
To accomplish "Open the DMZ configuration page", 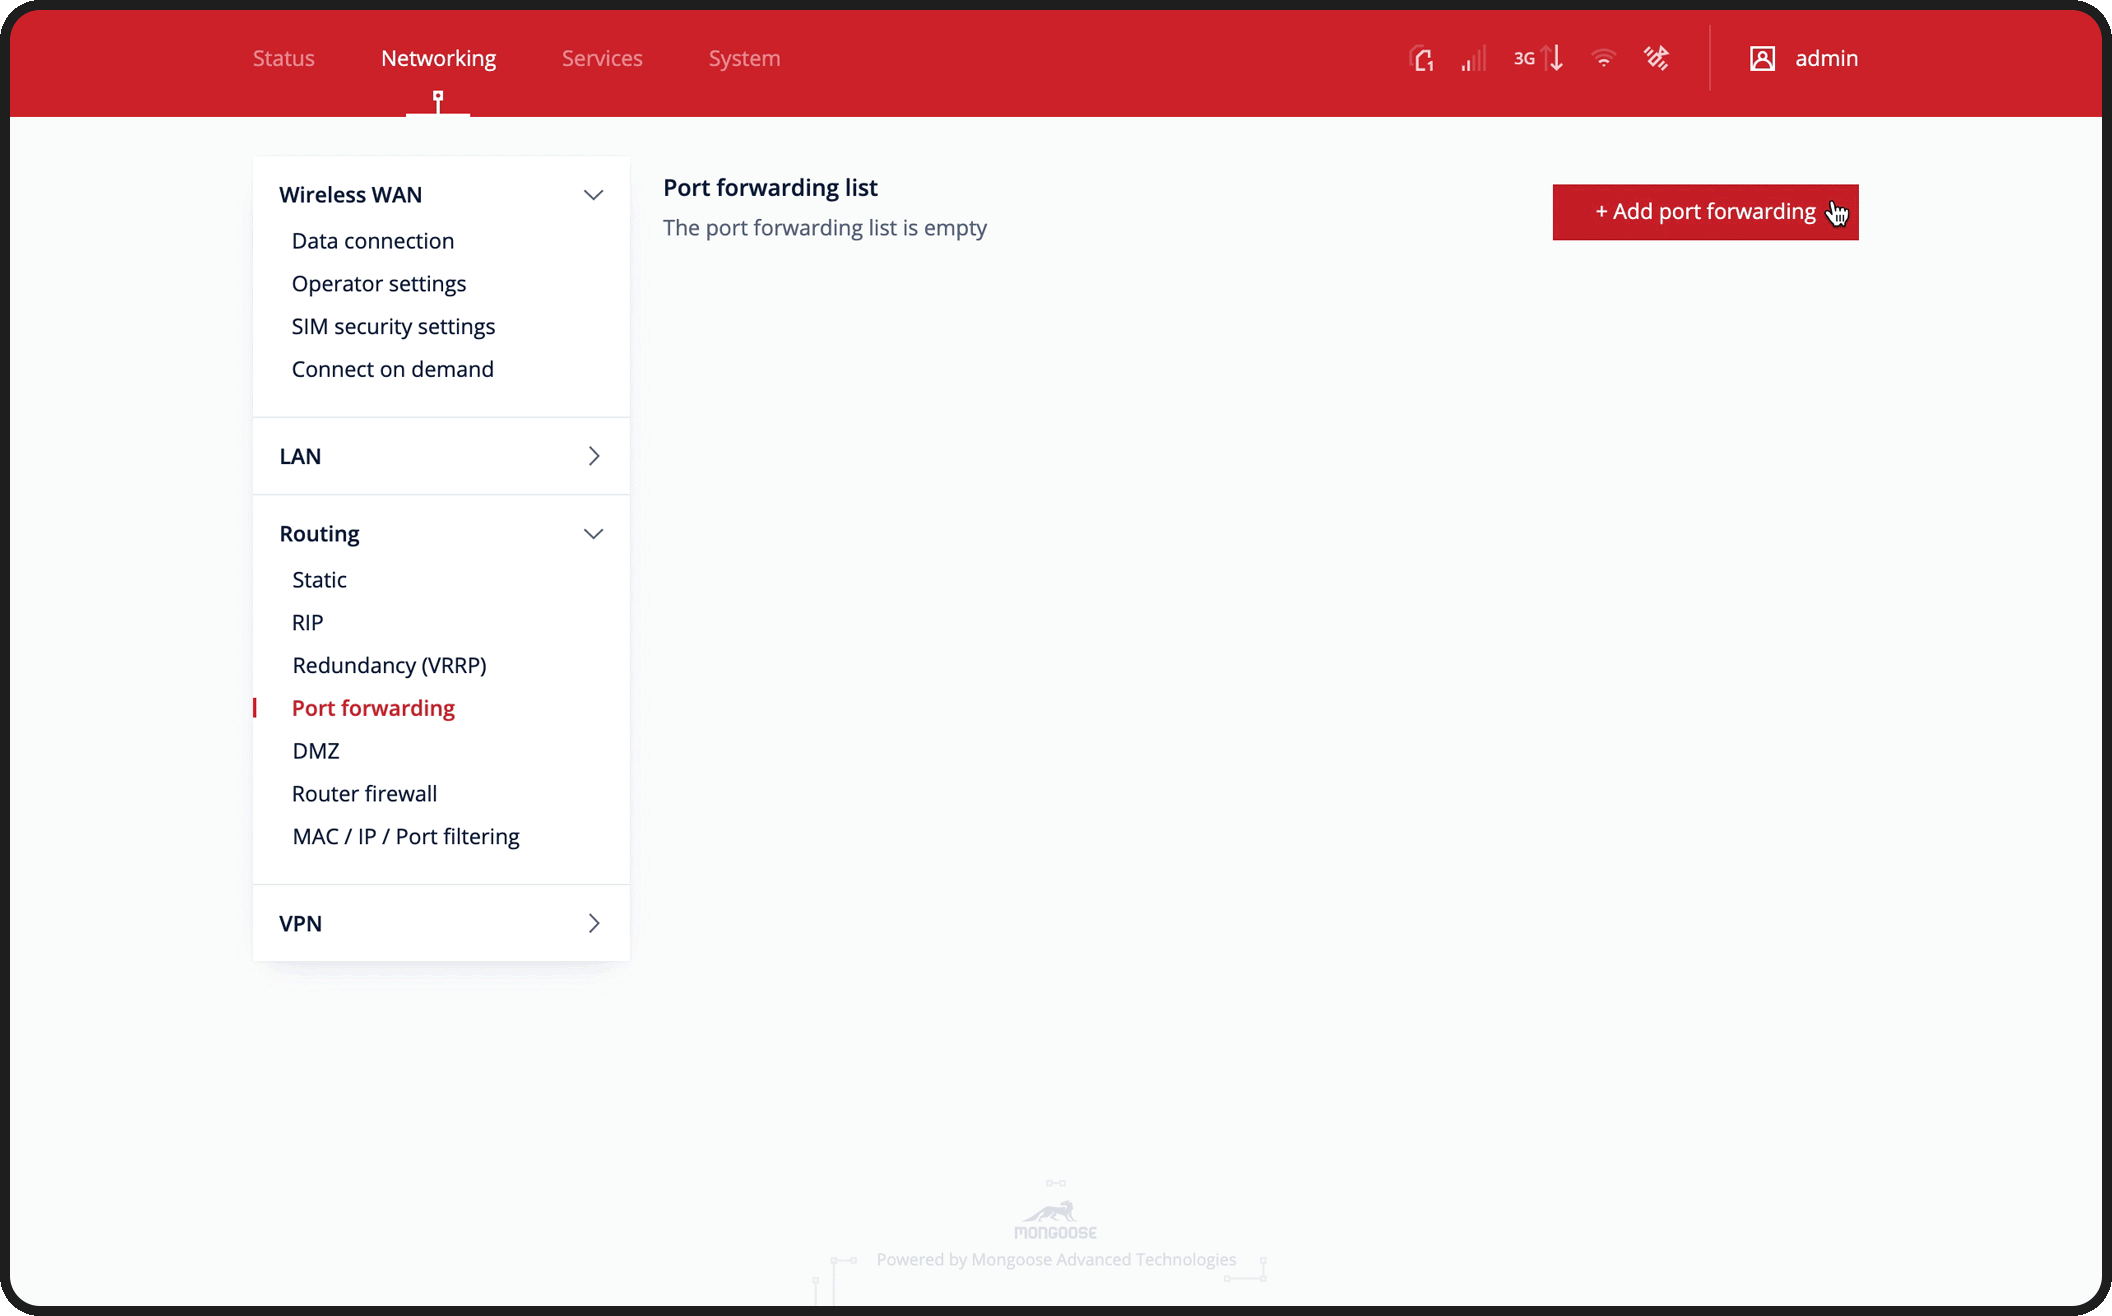I will 316,750.
